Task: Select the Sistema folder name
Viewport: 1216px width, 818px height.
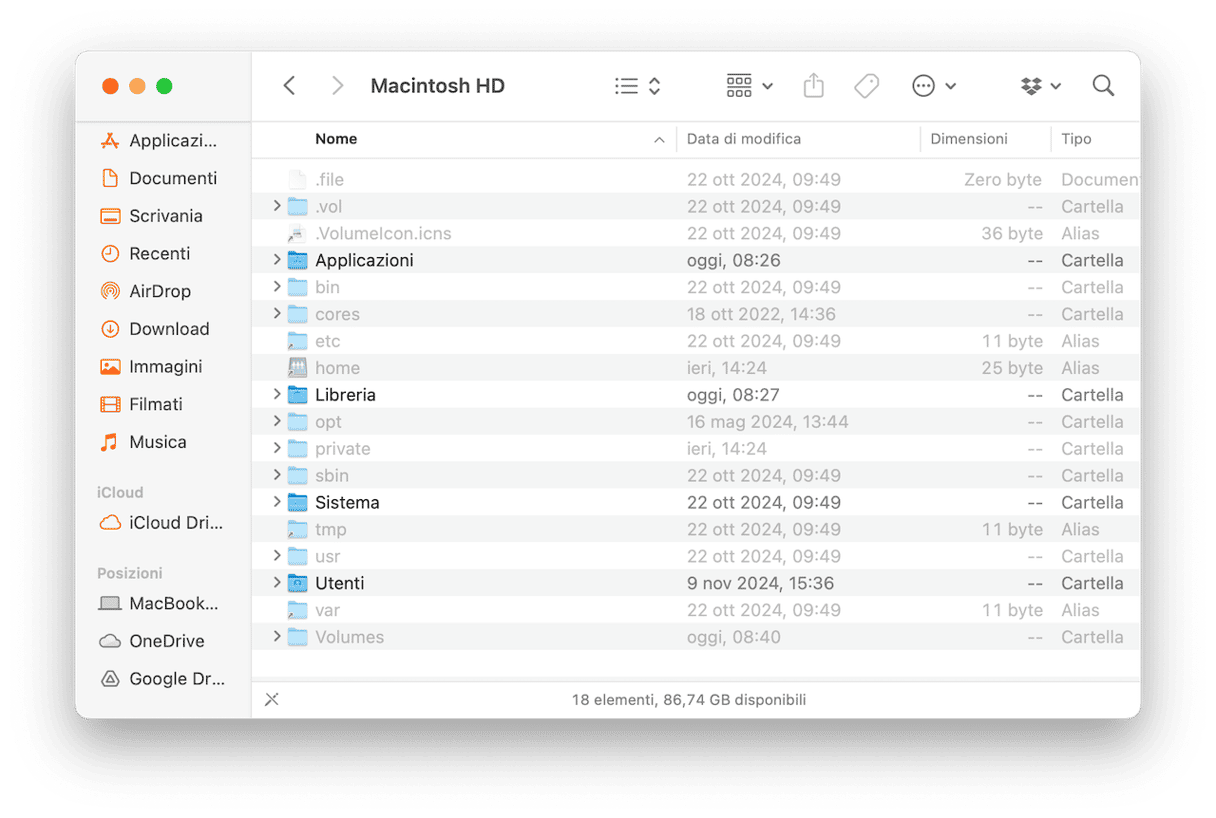Action: (x=347, y=503)
